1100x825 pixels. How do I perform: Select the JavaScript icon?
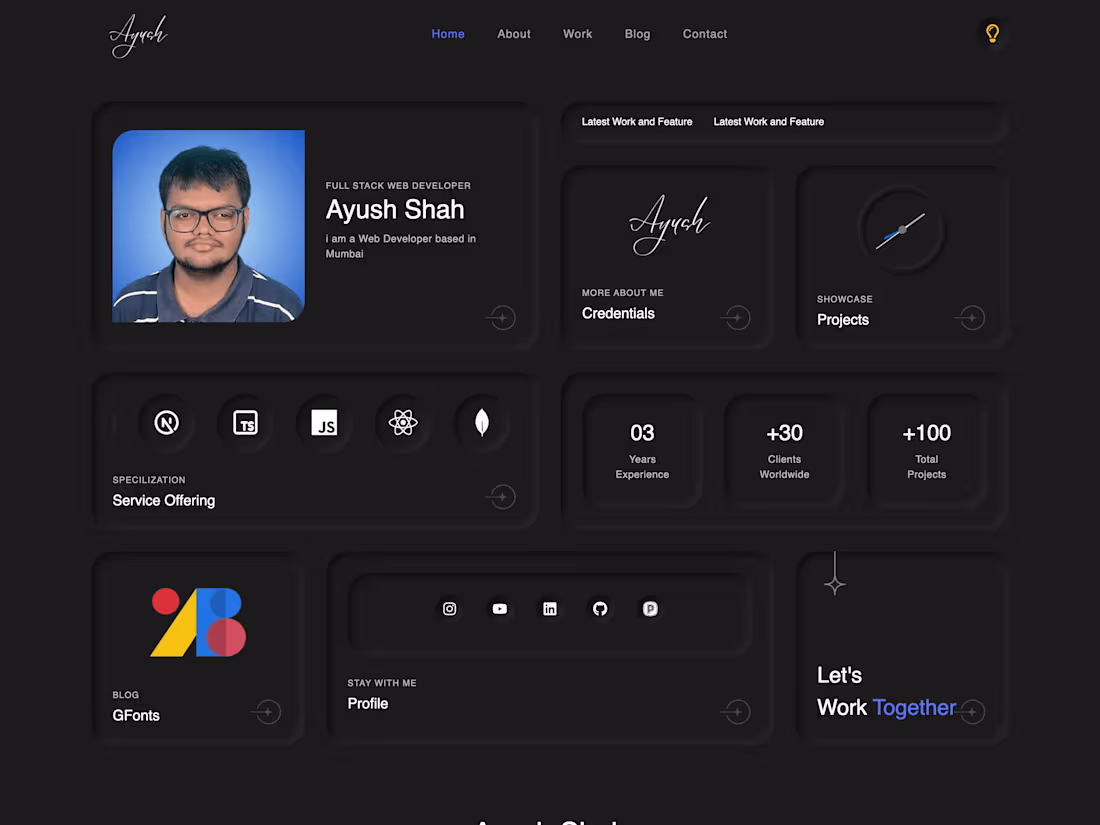324,423
